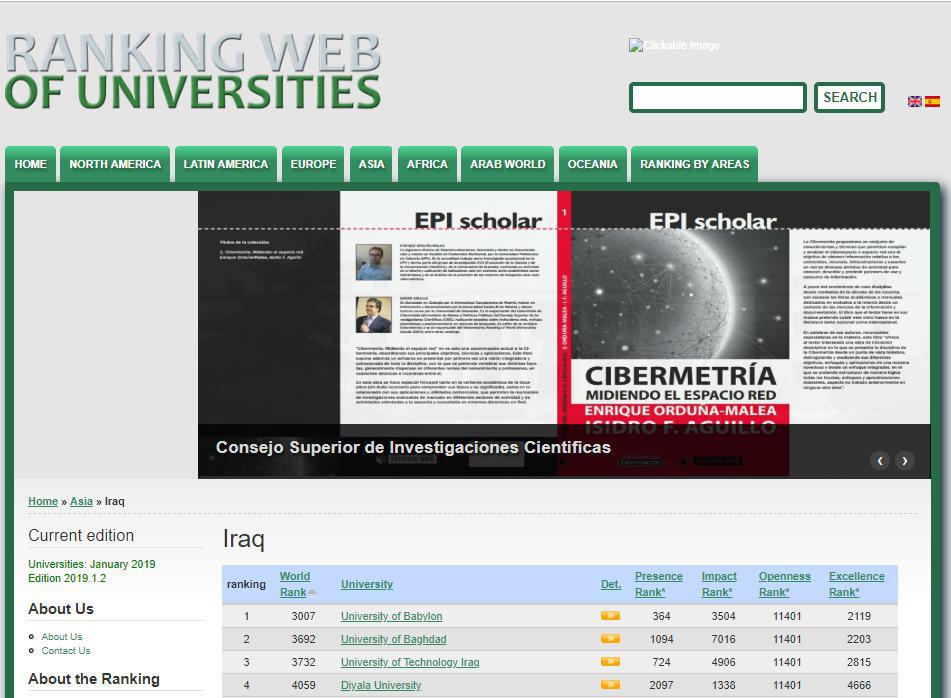This screenshot has height=698, width=951.
Task: Advance the banner with the right carousel arrow
Action: coord(904,460)
